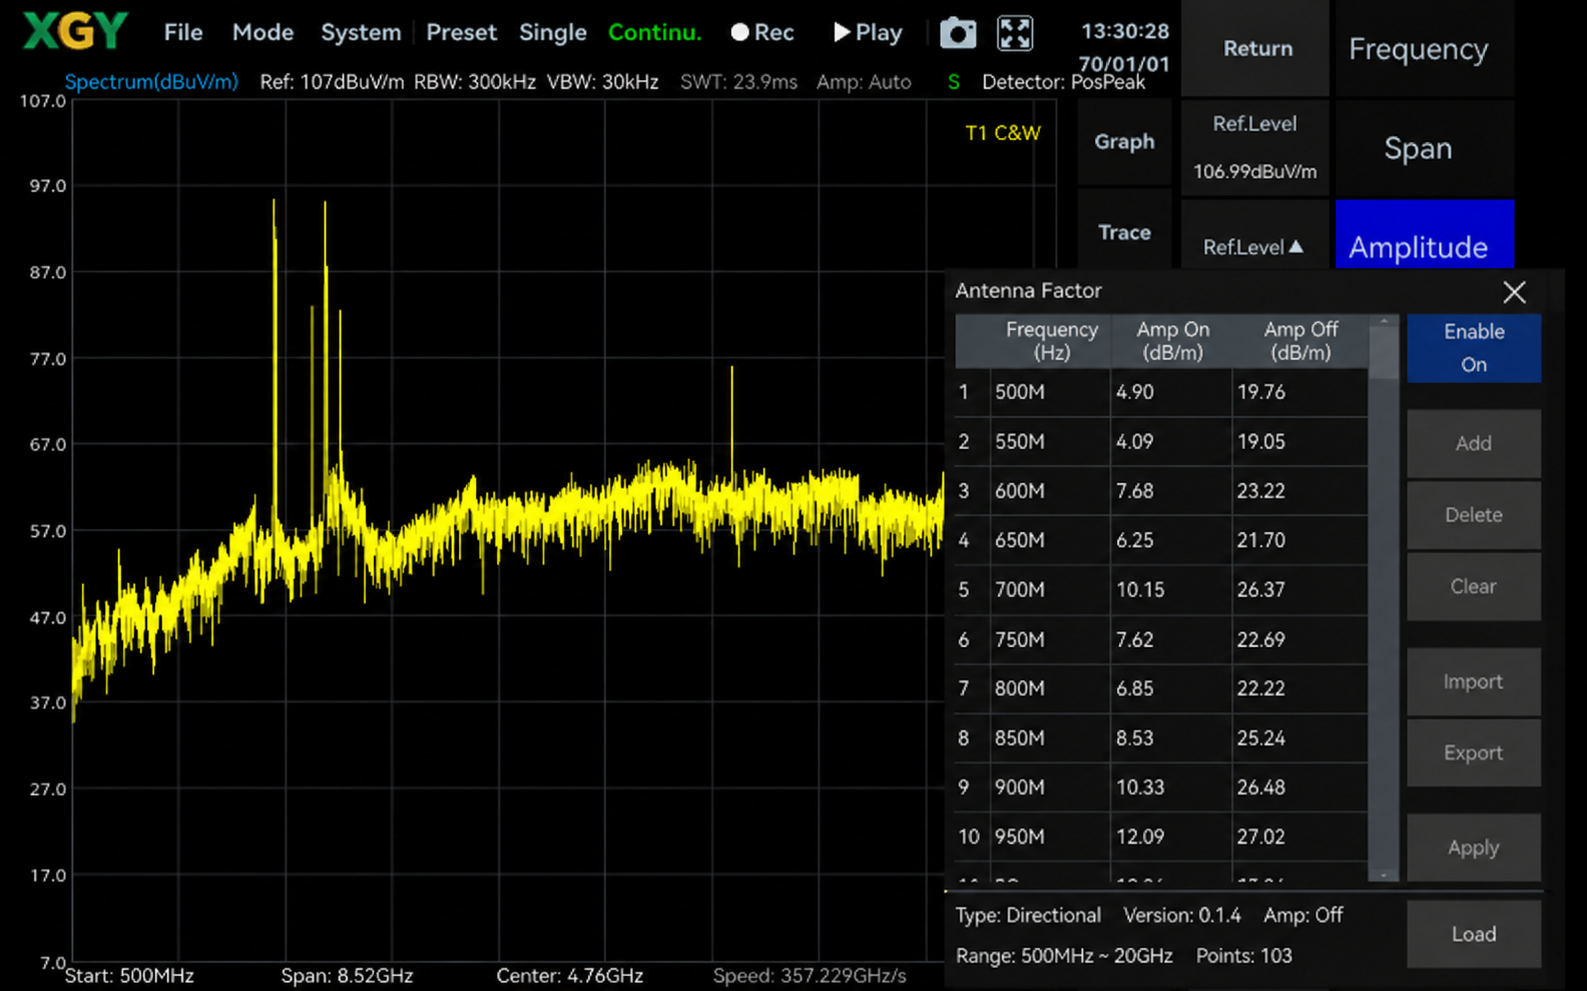
Task: Click the table scrollbar up arrow
Action: point(1384,321)
